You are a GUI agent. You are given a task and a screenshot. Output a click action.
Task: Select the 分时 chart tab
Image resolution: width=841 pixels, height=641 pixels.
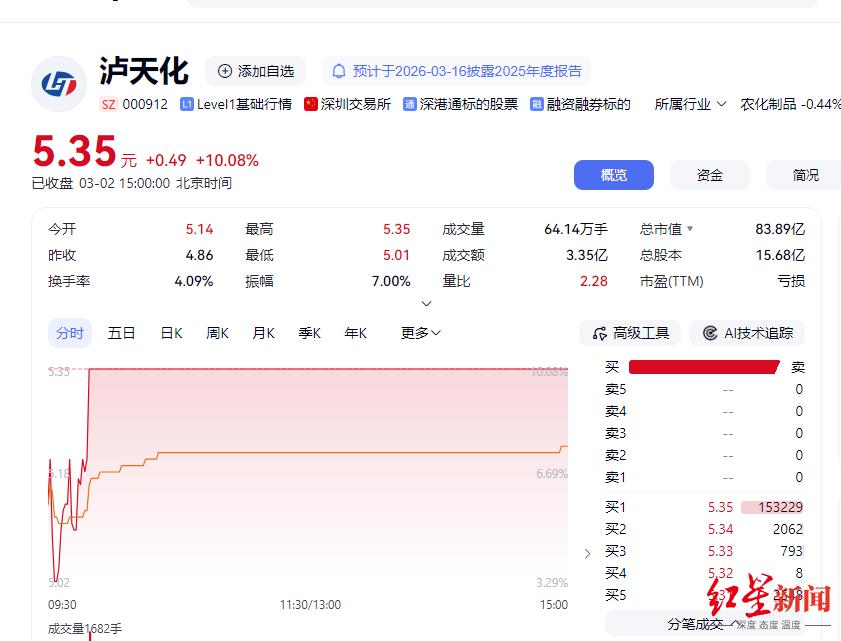click(x=70, y=333)
